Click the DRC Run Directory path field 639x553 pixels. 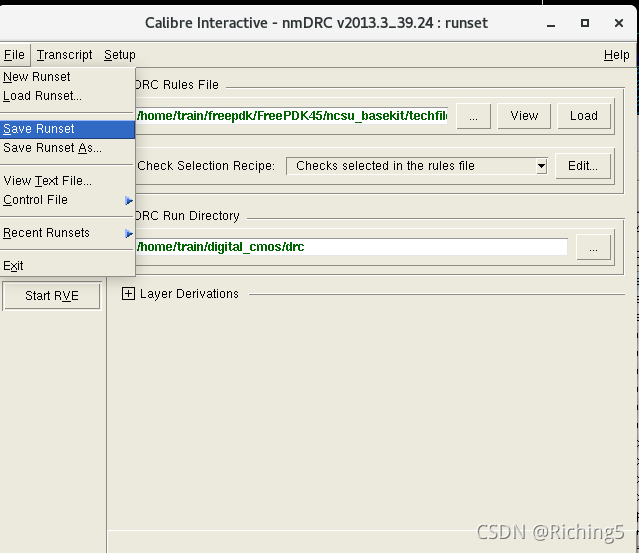point(350,247)
